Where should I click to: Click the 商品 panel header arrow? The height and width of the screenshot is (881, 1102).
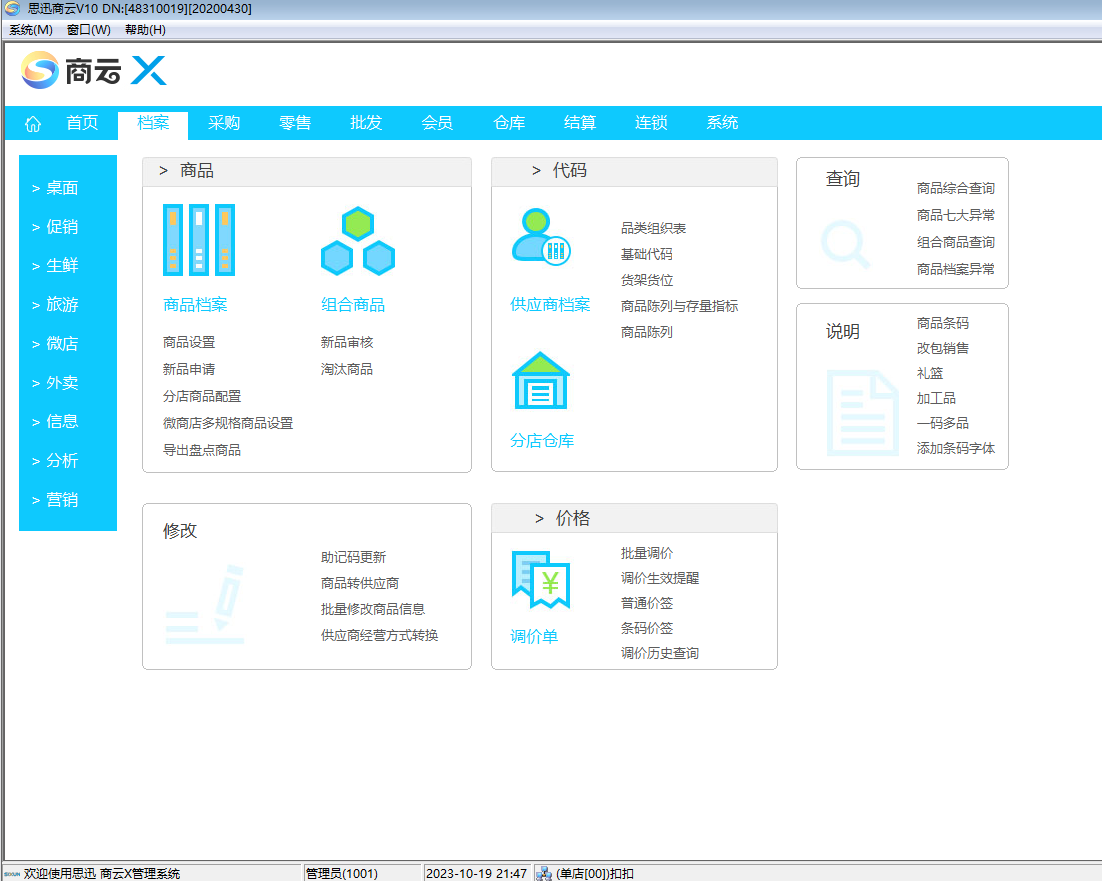pyautogui.click(x=163, y=171)
